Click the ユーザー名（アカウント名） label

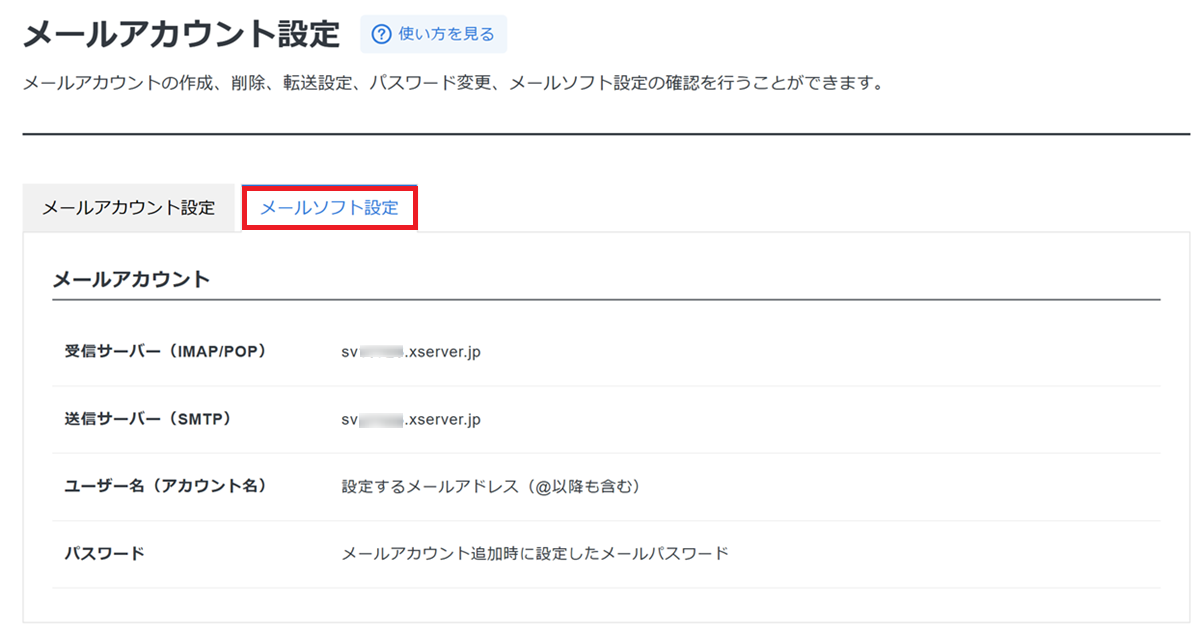coord(165,487)
